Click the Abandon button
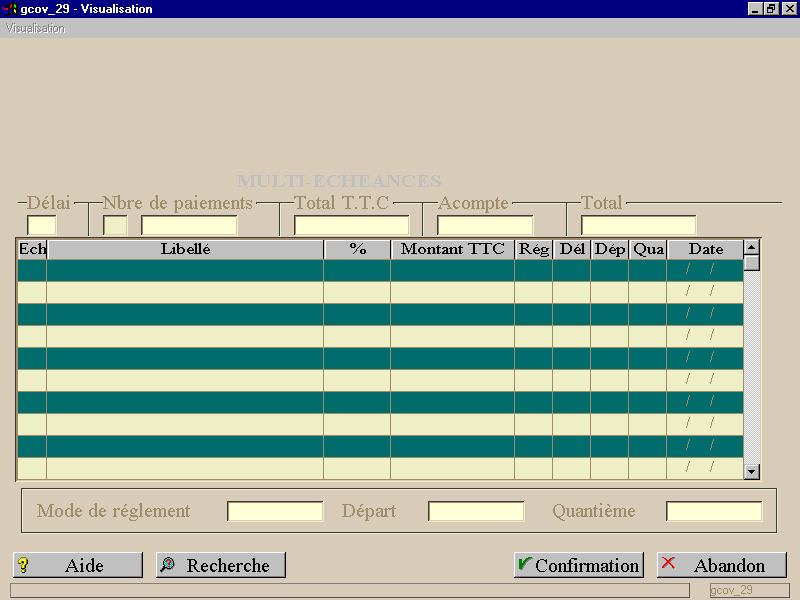The image size is (800, 600). click(722, 565)
